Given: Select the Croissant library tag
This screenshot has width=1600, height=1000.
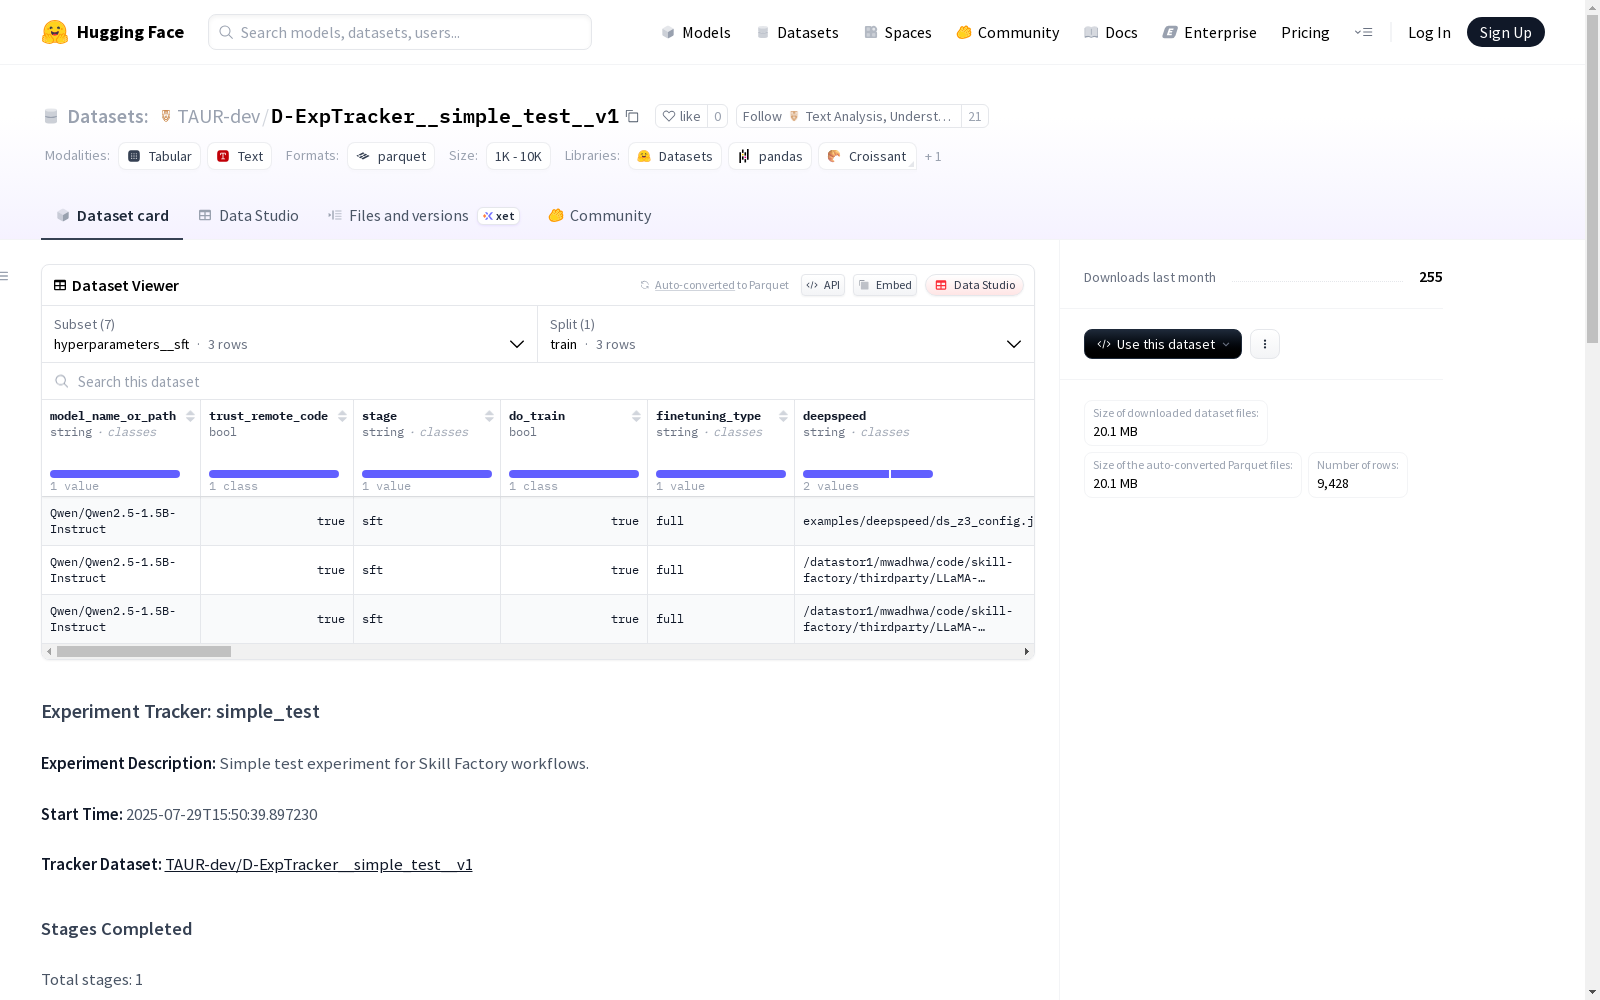Looking at the screenshot, I should coord(867,156).
